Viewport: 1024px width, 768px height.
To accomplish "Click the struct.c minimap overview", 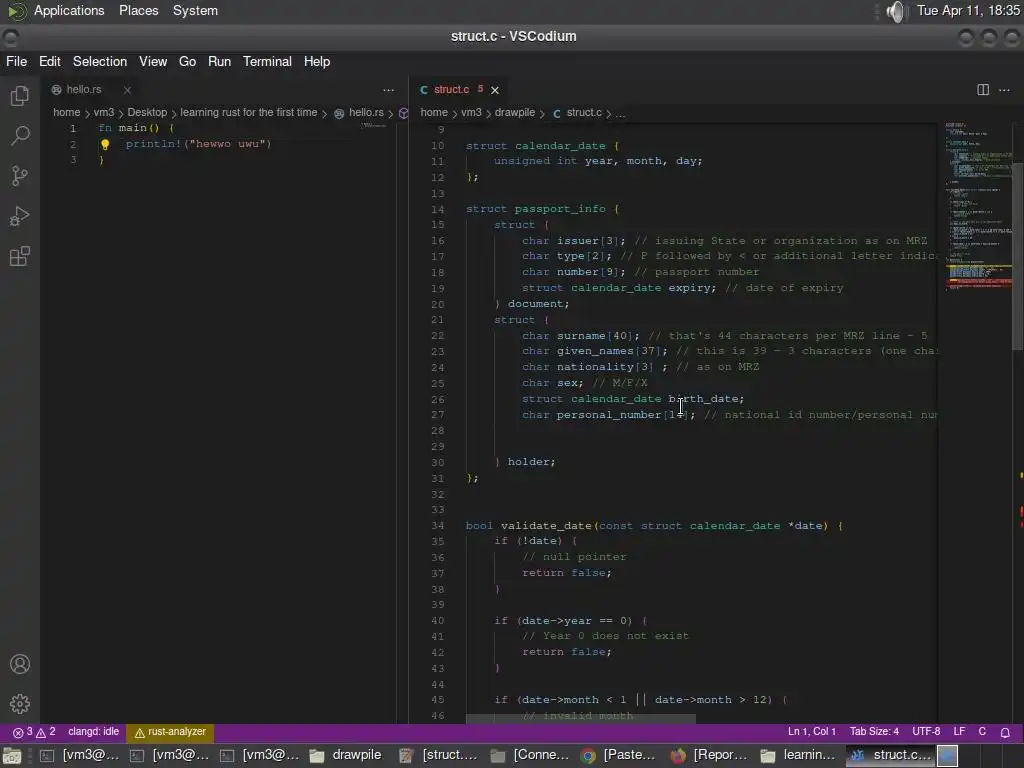I will coord(977,206).
